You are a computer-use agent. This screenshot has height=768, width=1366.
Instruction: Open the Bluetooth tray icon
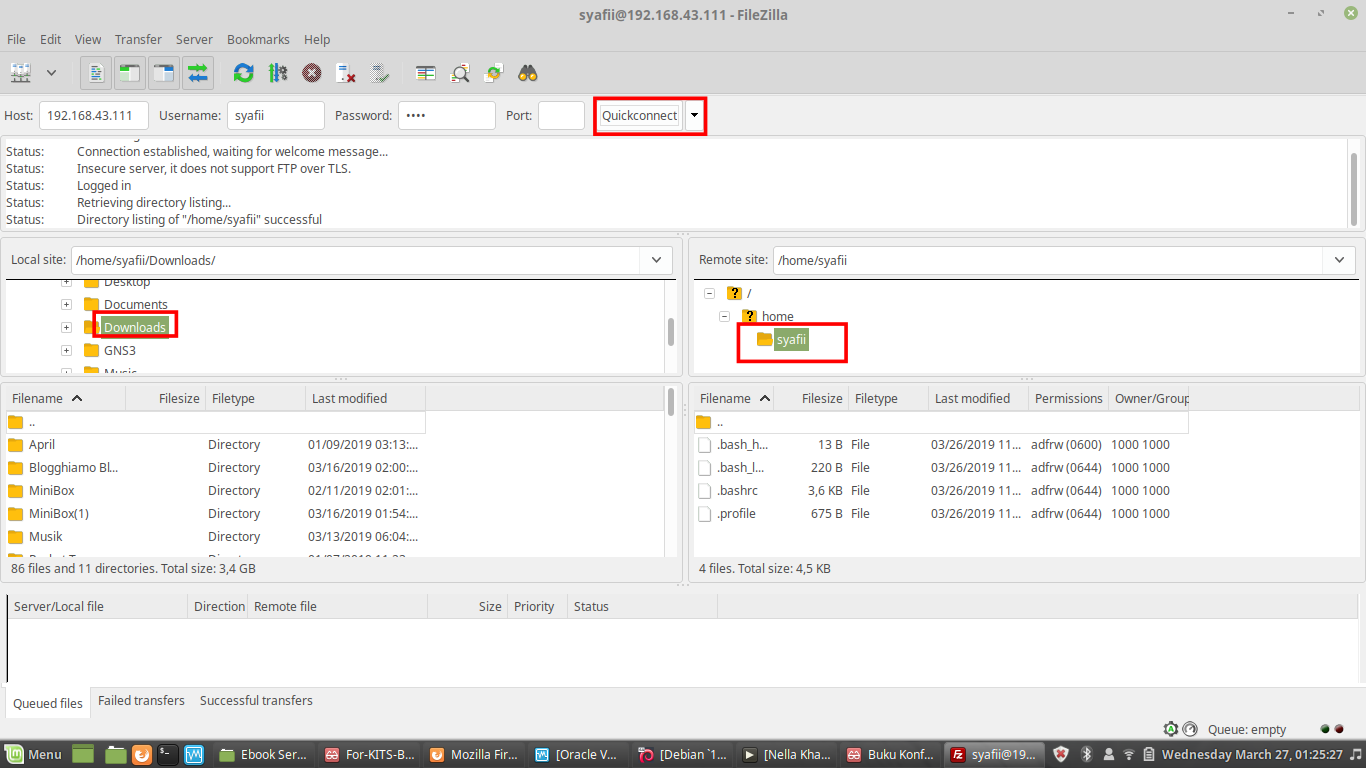[x=1086, y=754]
